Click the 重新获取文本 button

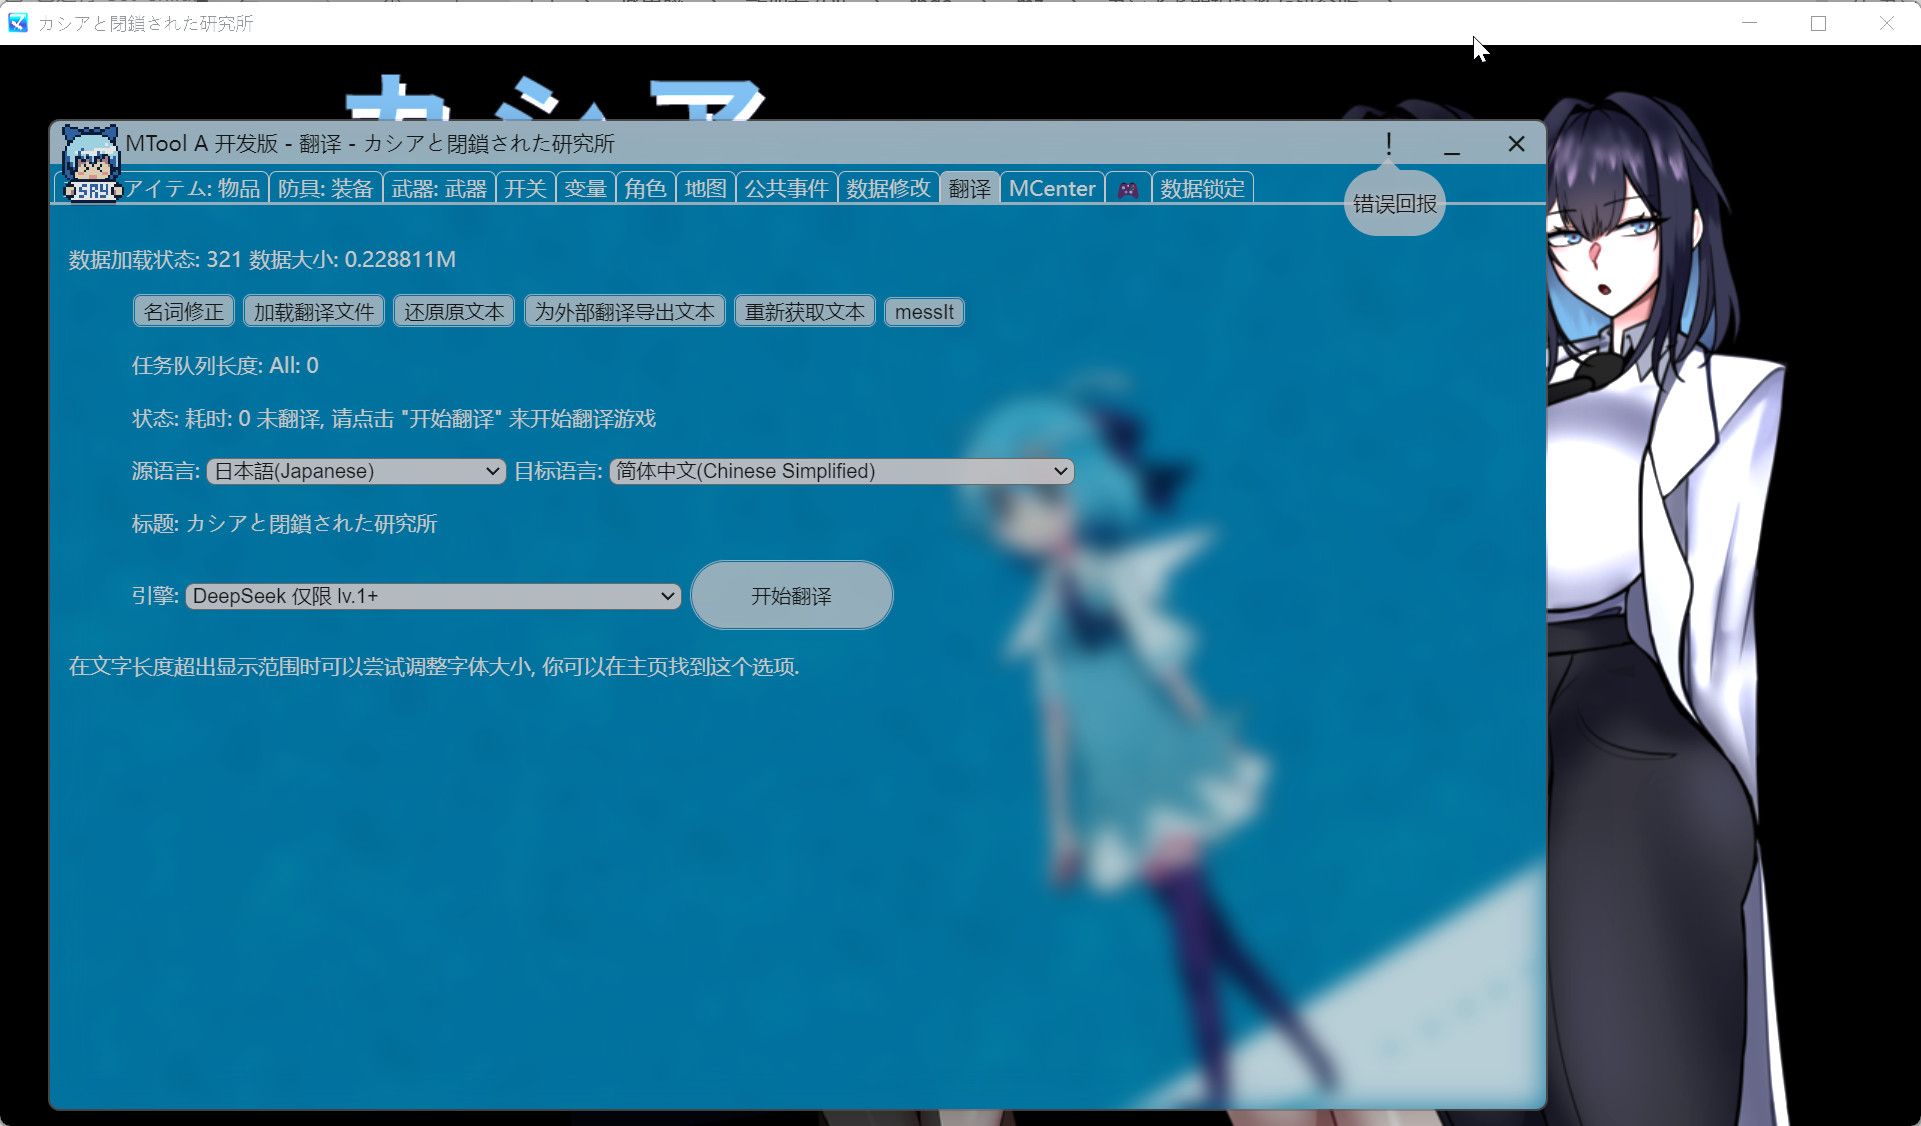pyautogui.click(x=805, y=312)
